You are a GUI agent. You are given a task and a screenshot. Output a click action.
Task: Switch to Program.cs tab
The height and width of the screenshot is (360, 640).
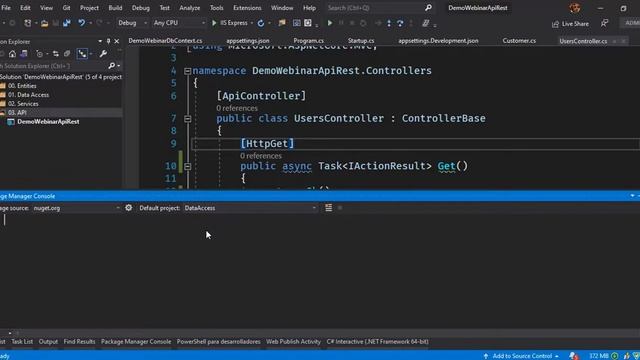coord(309,41)
